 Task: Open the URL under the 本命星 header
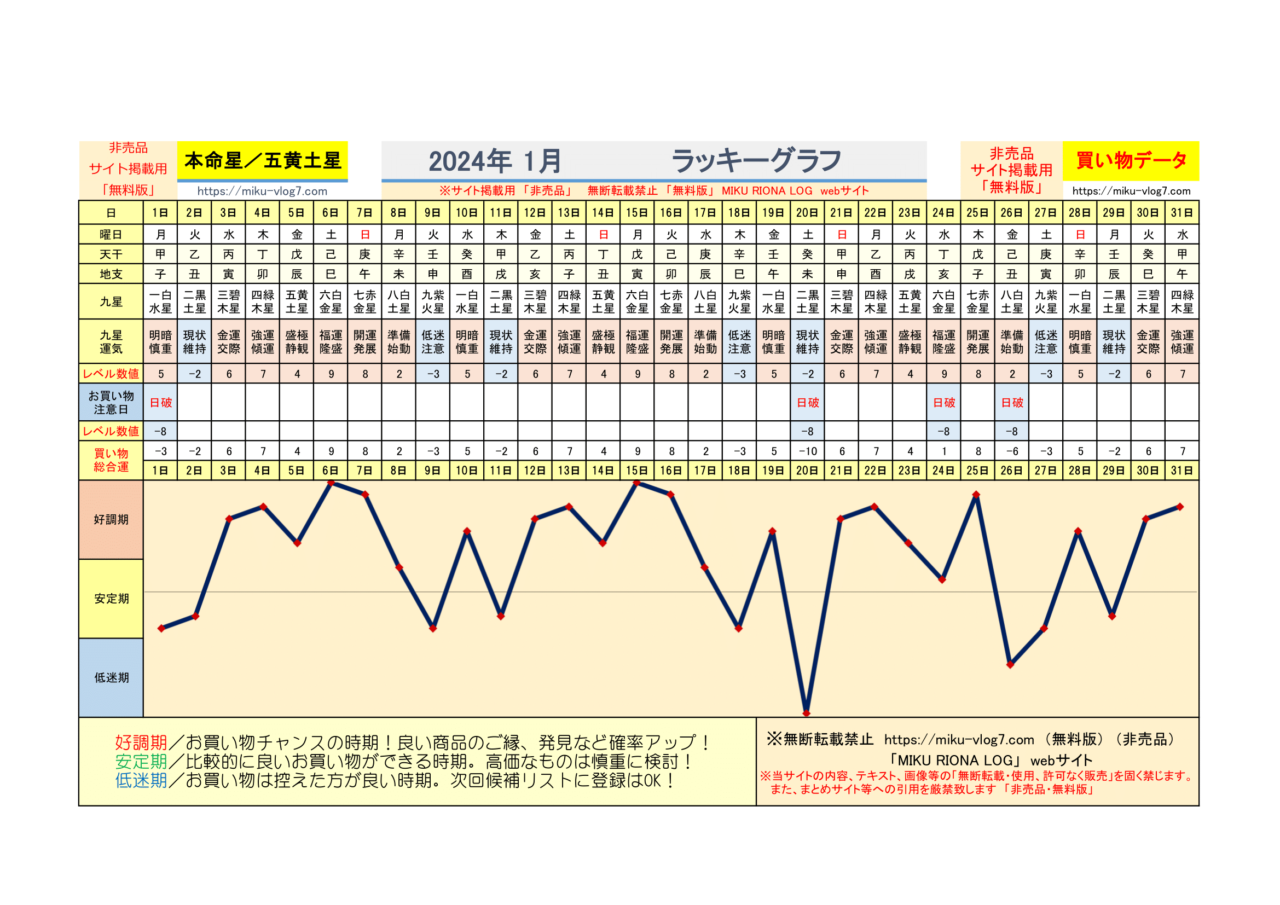[262, 191]
